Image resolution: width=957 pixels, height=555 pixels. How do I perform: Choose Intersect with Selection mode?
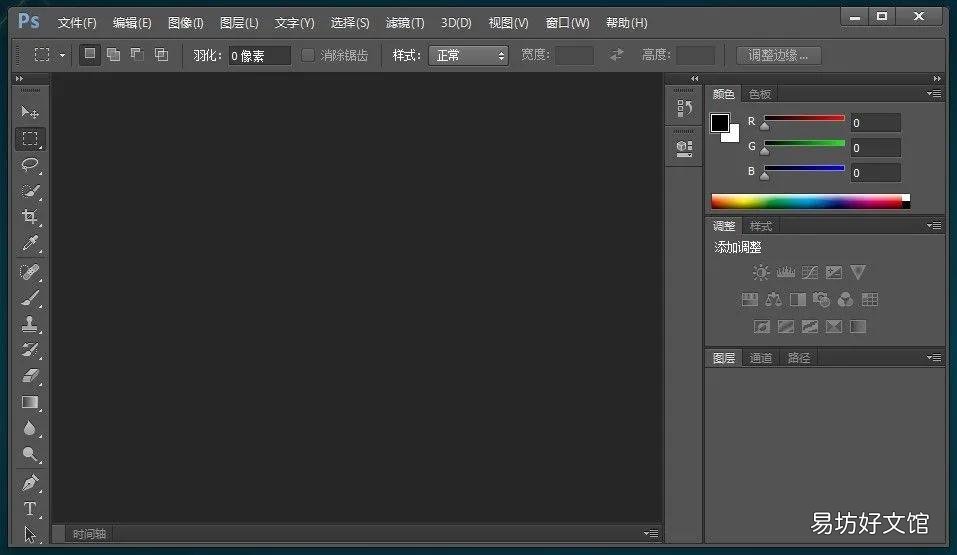tap(161, 55)
